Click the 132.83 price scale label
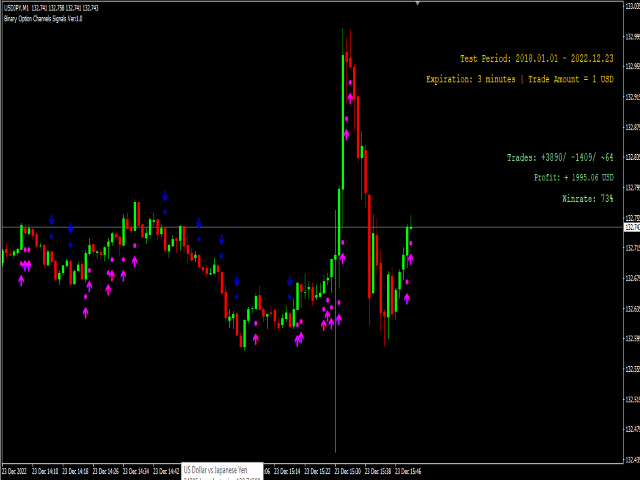The width and height of the screenshot is (640, 480). 633,157
